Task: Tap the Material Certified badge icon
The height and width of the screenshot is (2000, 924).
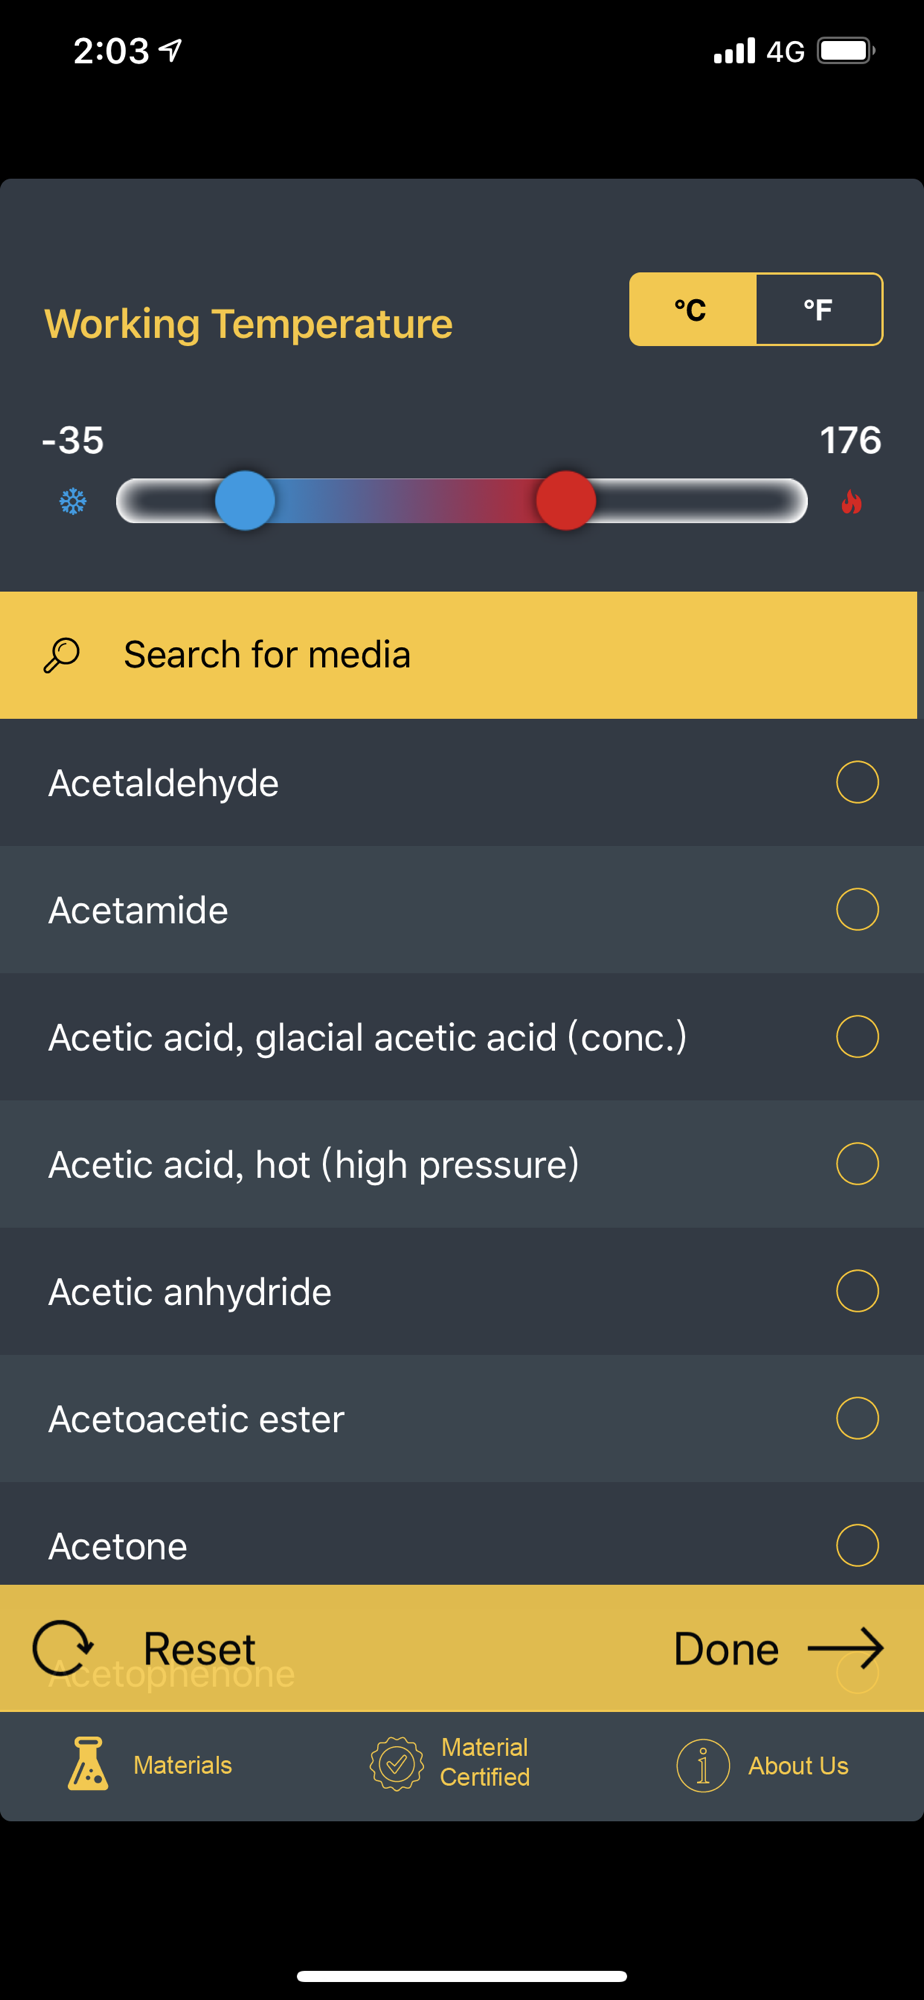Action: coord(396,1764)
